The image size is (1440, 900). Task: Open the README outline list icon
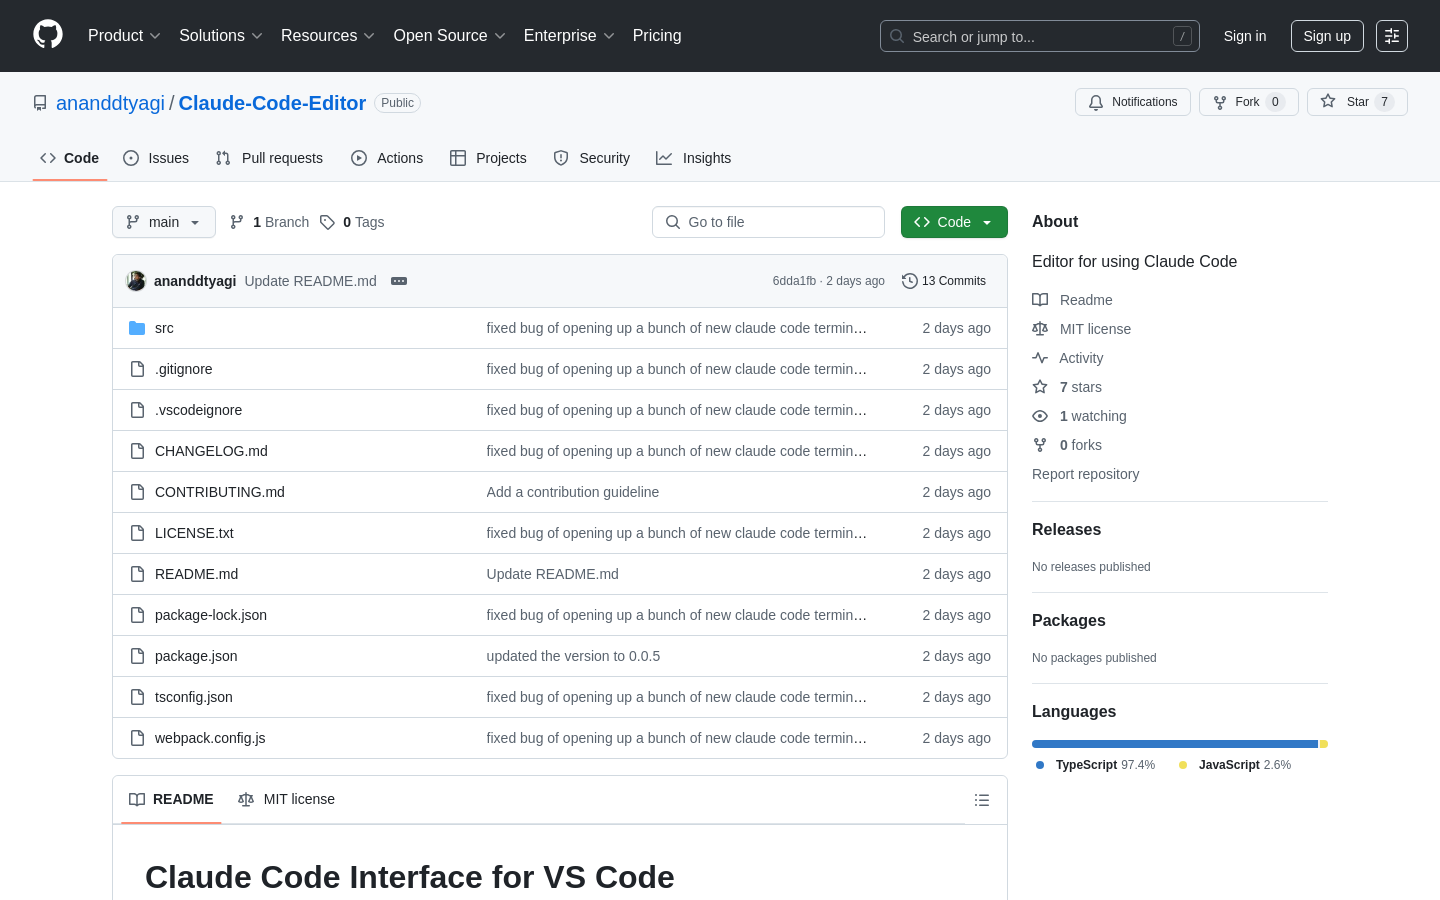coord(982,800)
